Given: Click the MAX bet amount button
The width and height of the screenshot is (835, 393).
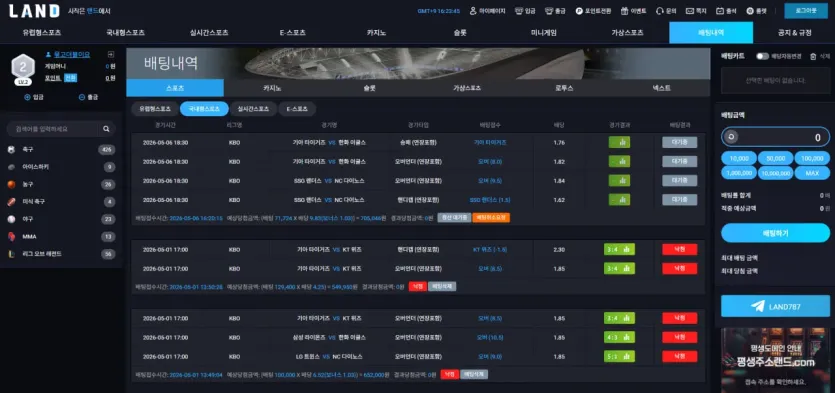Looking at the screenshot, I should tap(812, 173).
